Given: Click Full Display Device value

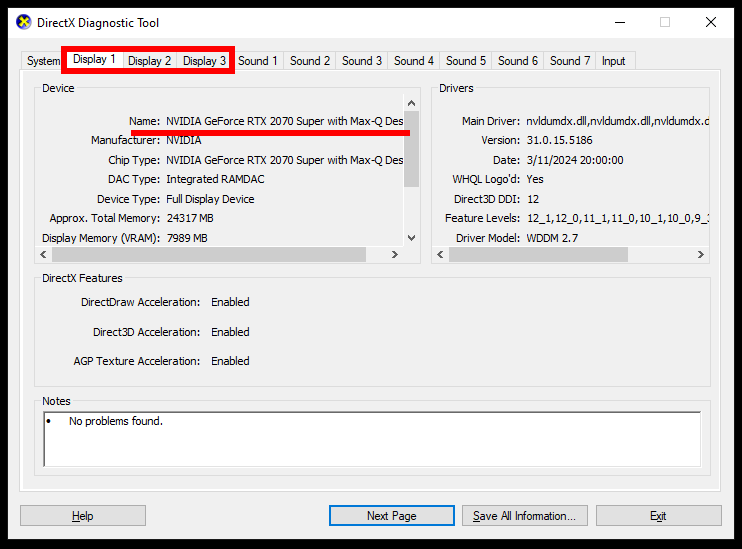Looking at the screenshot, I should 210,199.
